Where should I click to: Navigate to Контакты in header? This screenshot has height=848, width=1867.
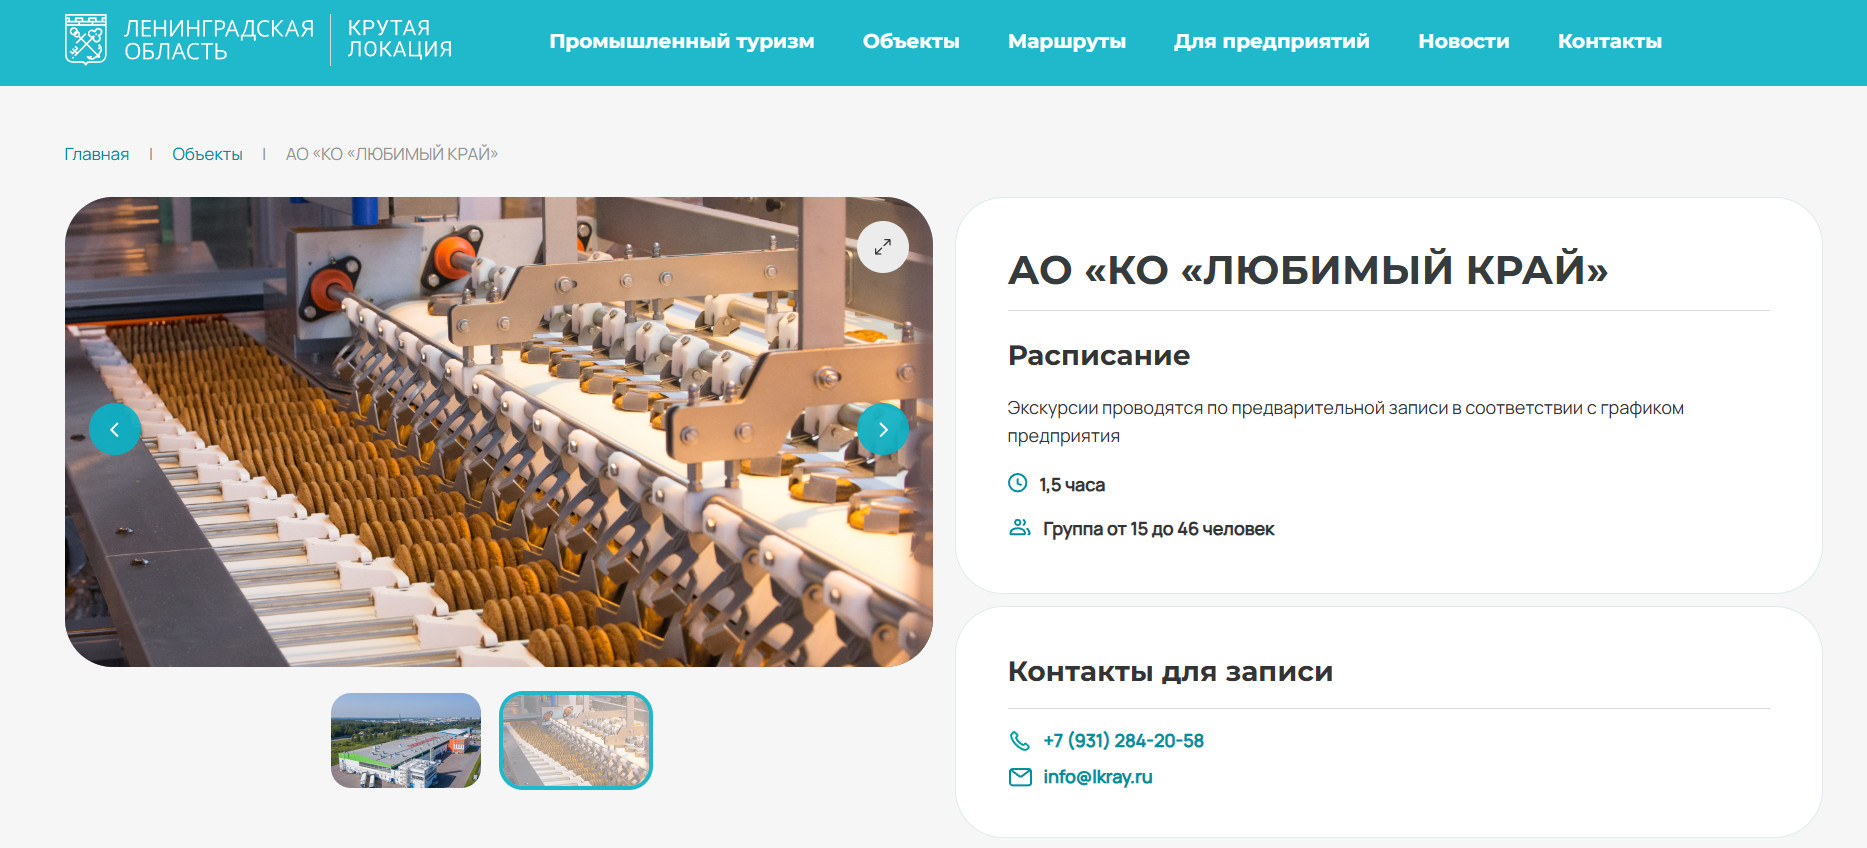(1609, 42)
